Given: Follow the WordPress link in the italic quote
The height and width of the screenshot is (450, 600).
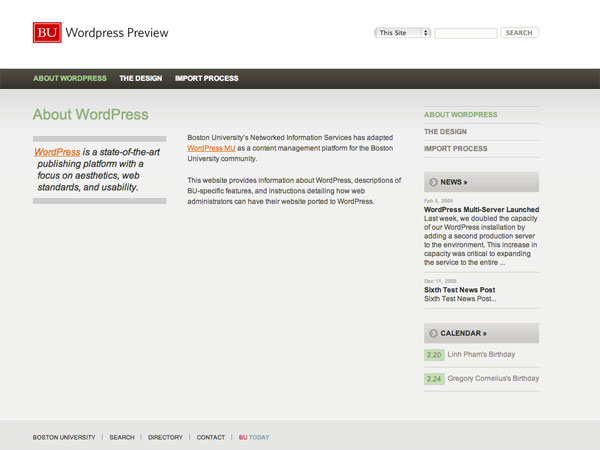Looking at the screenshot, I should coord(57,152).
